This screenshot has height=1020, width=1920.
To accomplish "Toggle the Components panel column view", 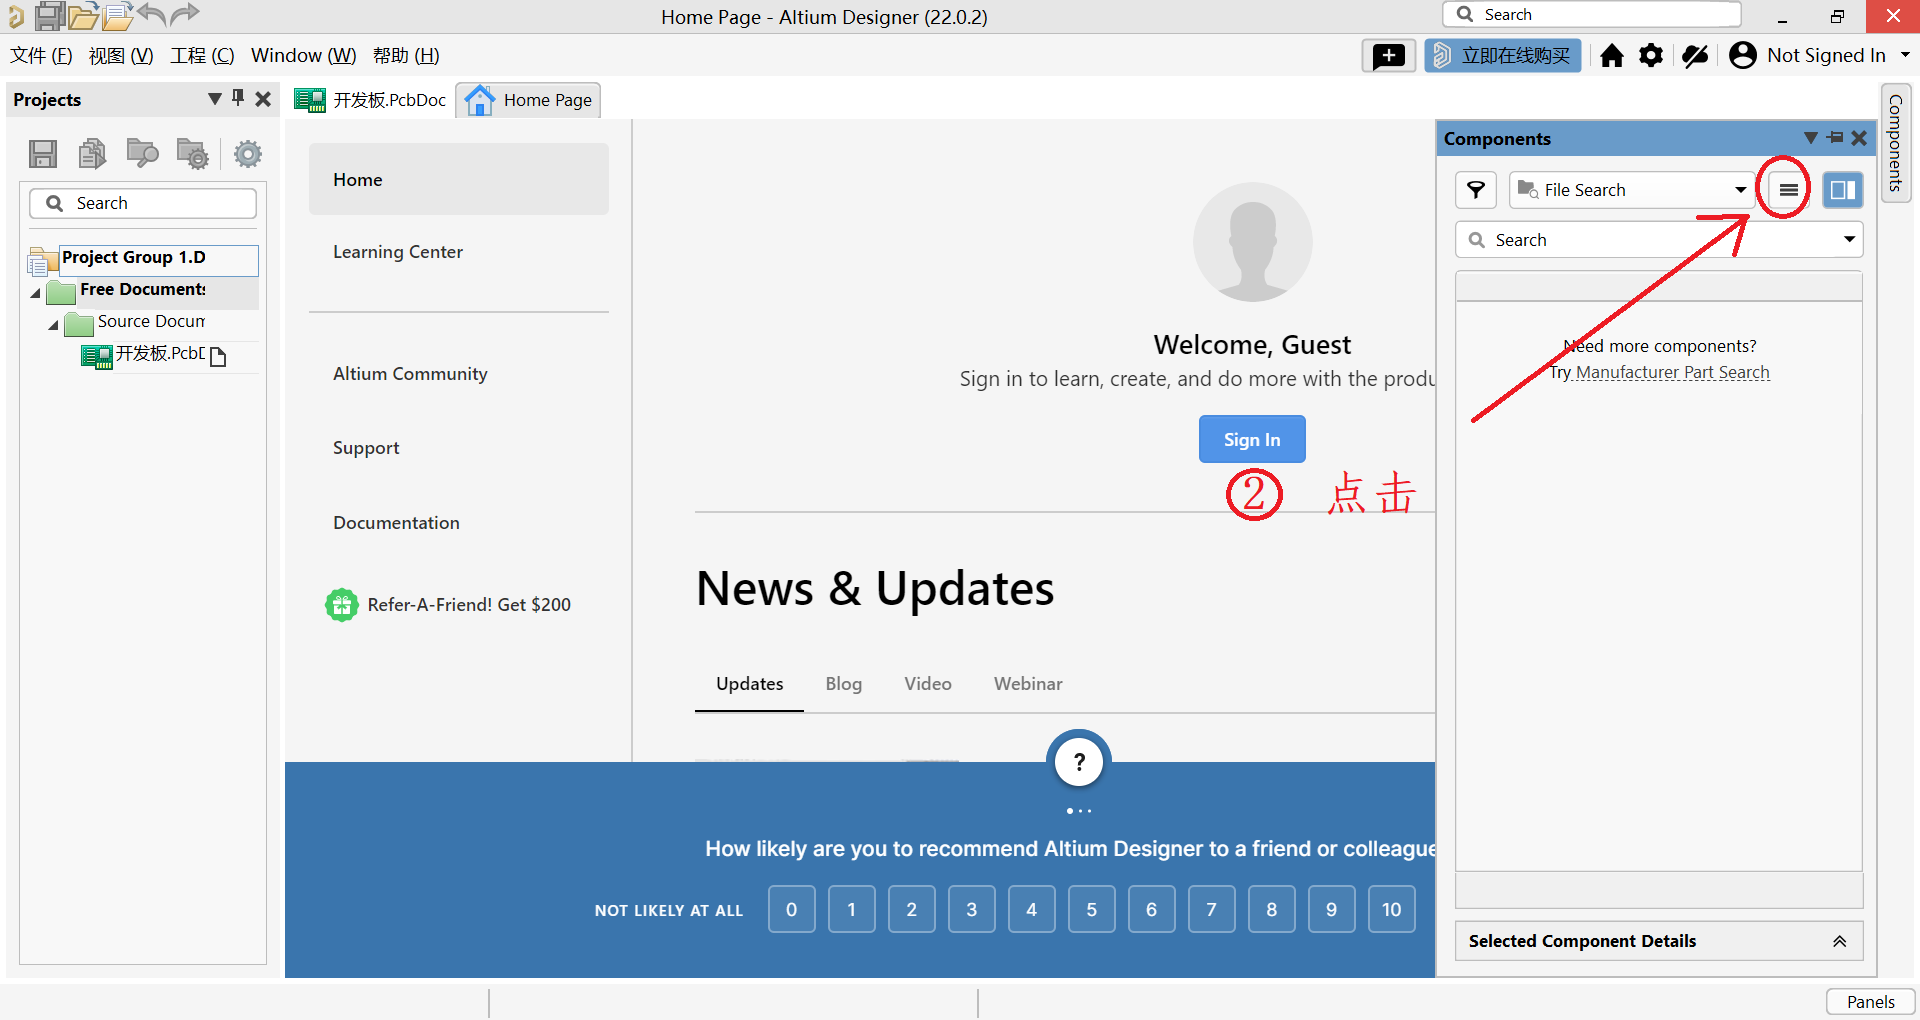I will coord(1843,189).
